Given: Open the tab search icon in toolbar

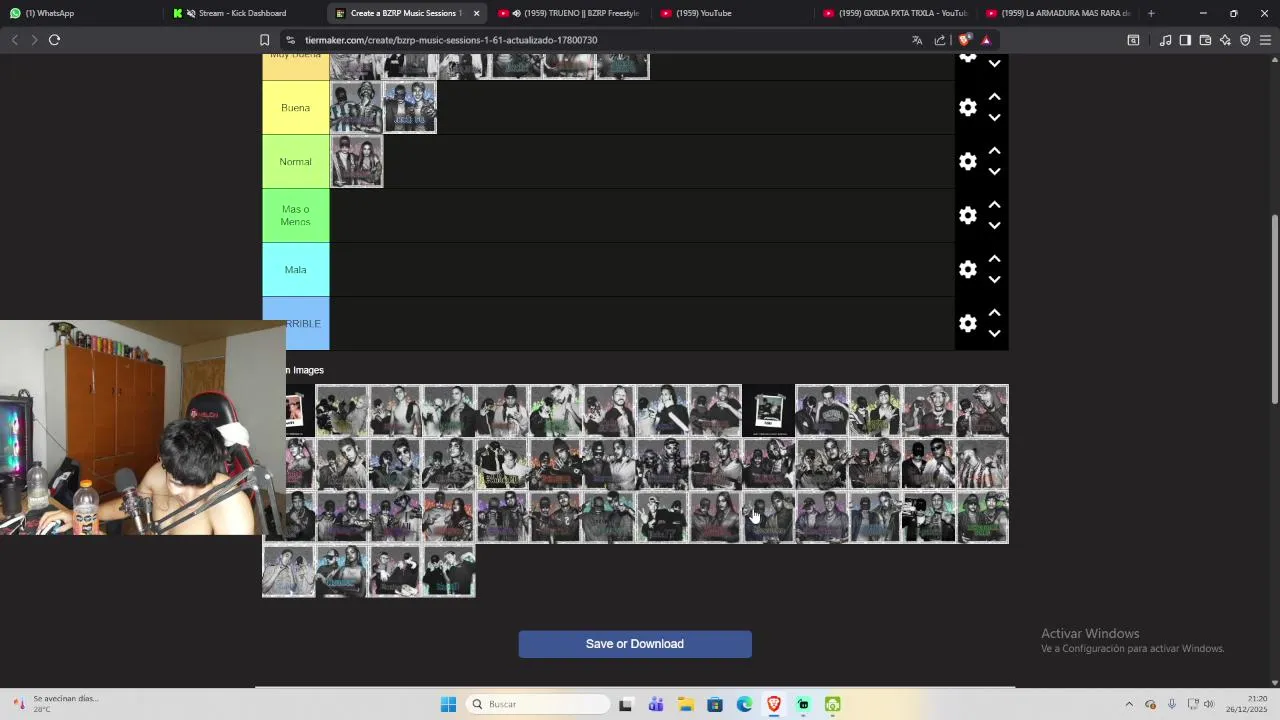Looking at the screenshot, I should (1133, 40).
